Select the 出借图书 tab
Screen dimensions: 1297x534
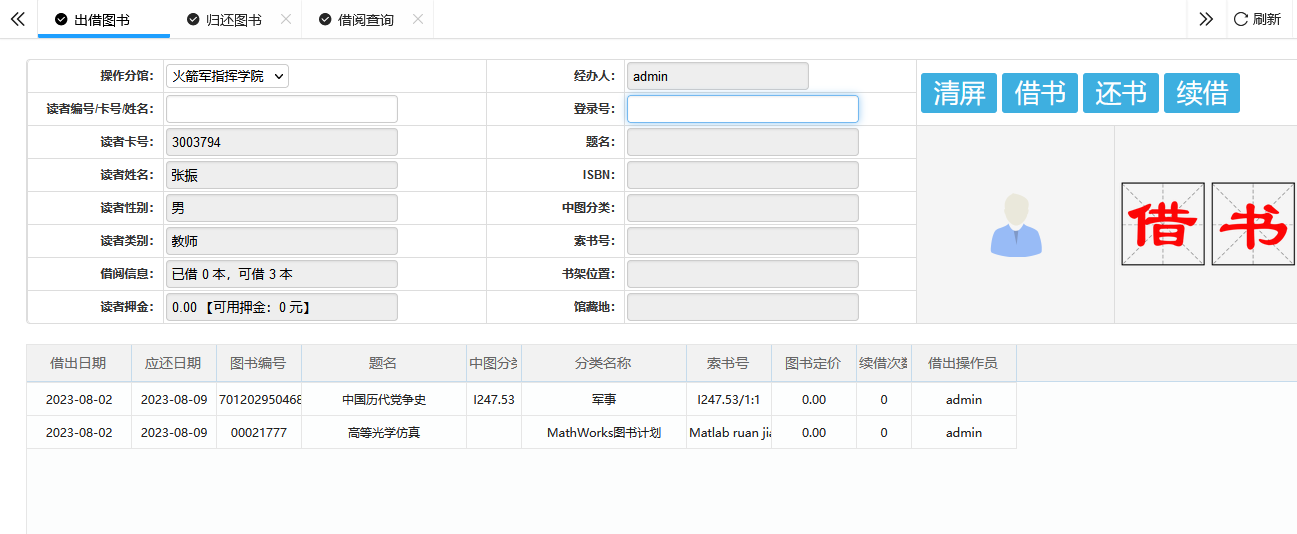pos(101,20)
